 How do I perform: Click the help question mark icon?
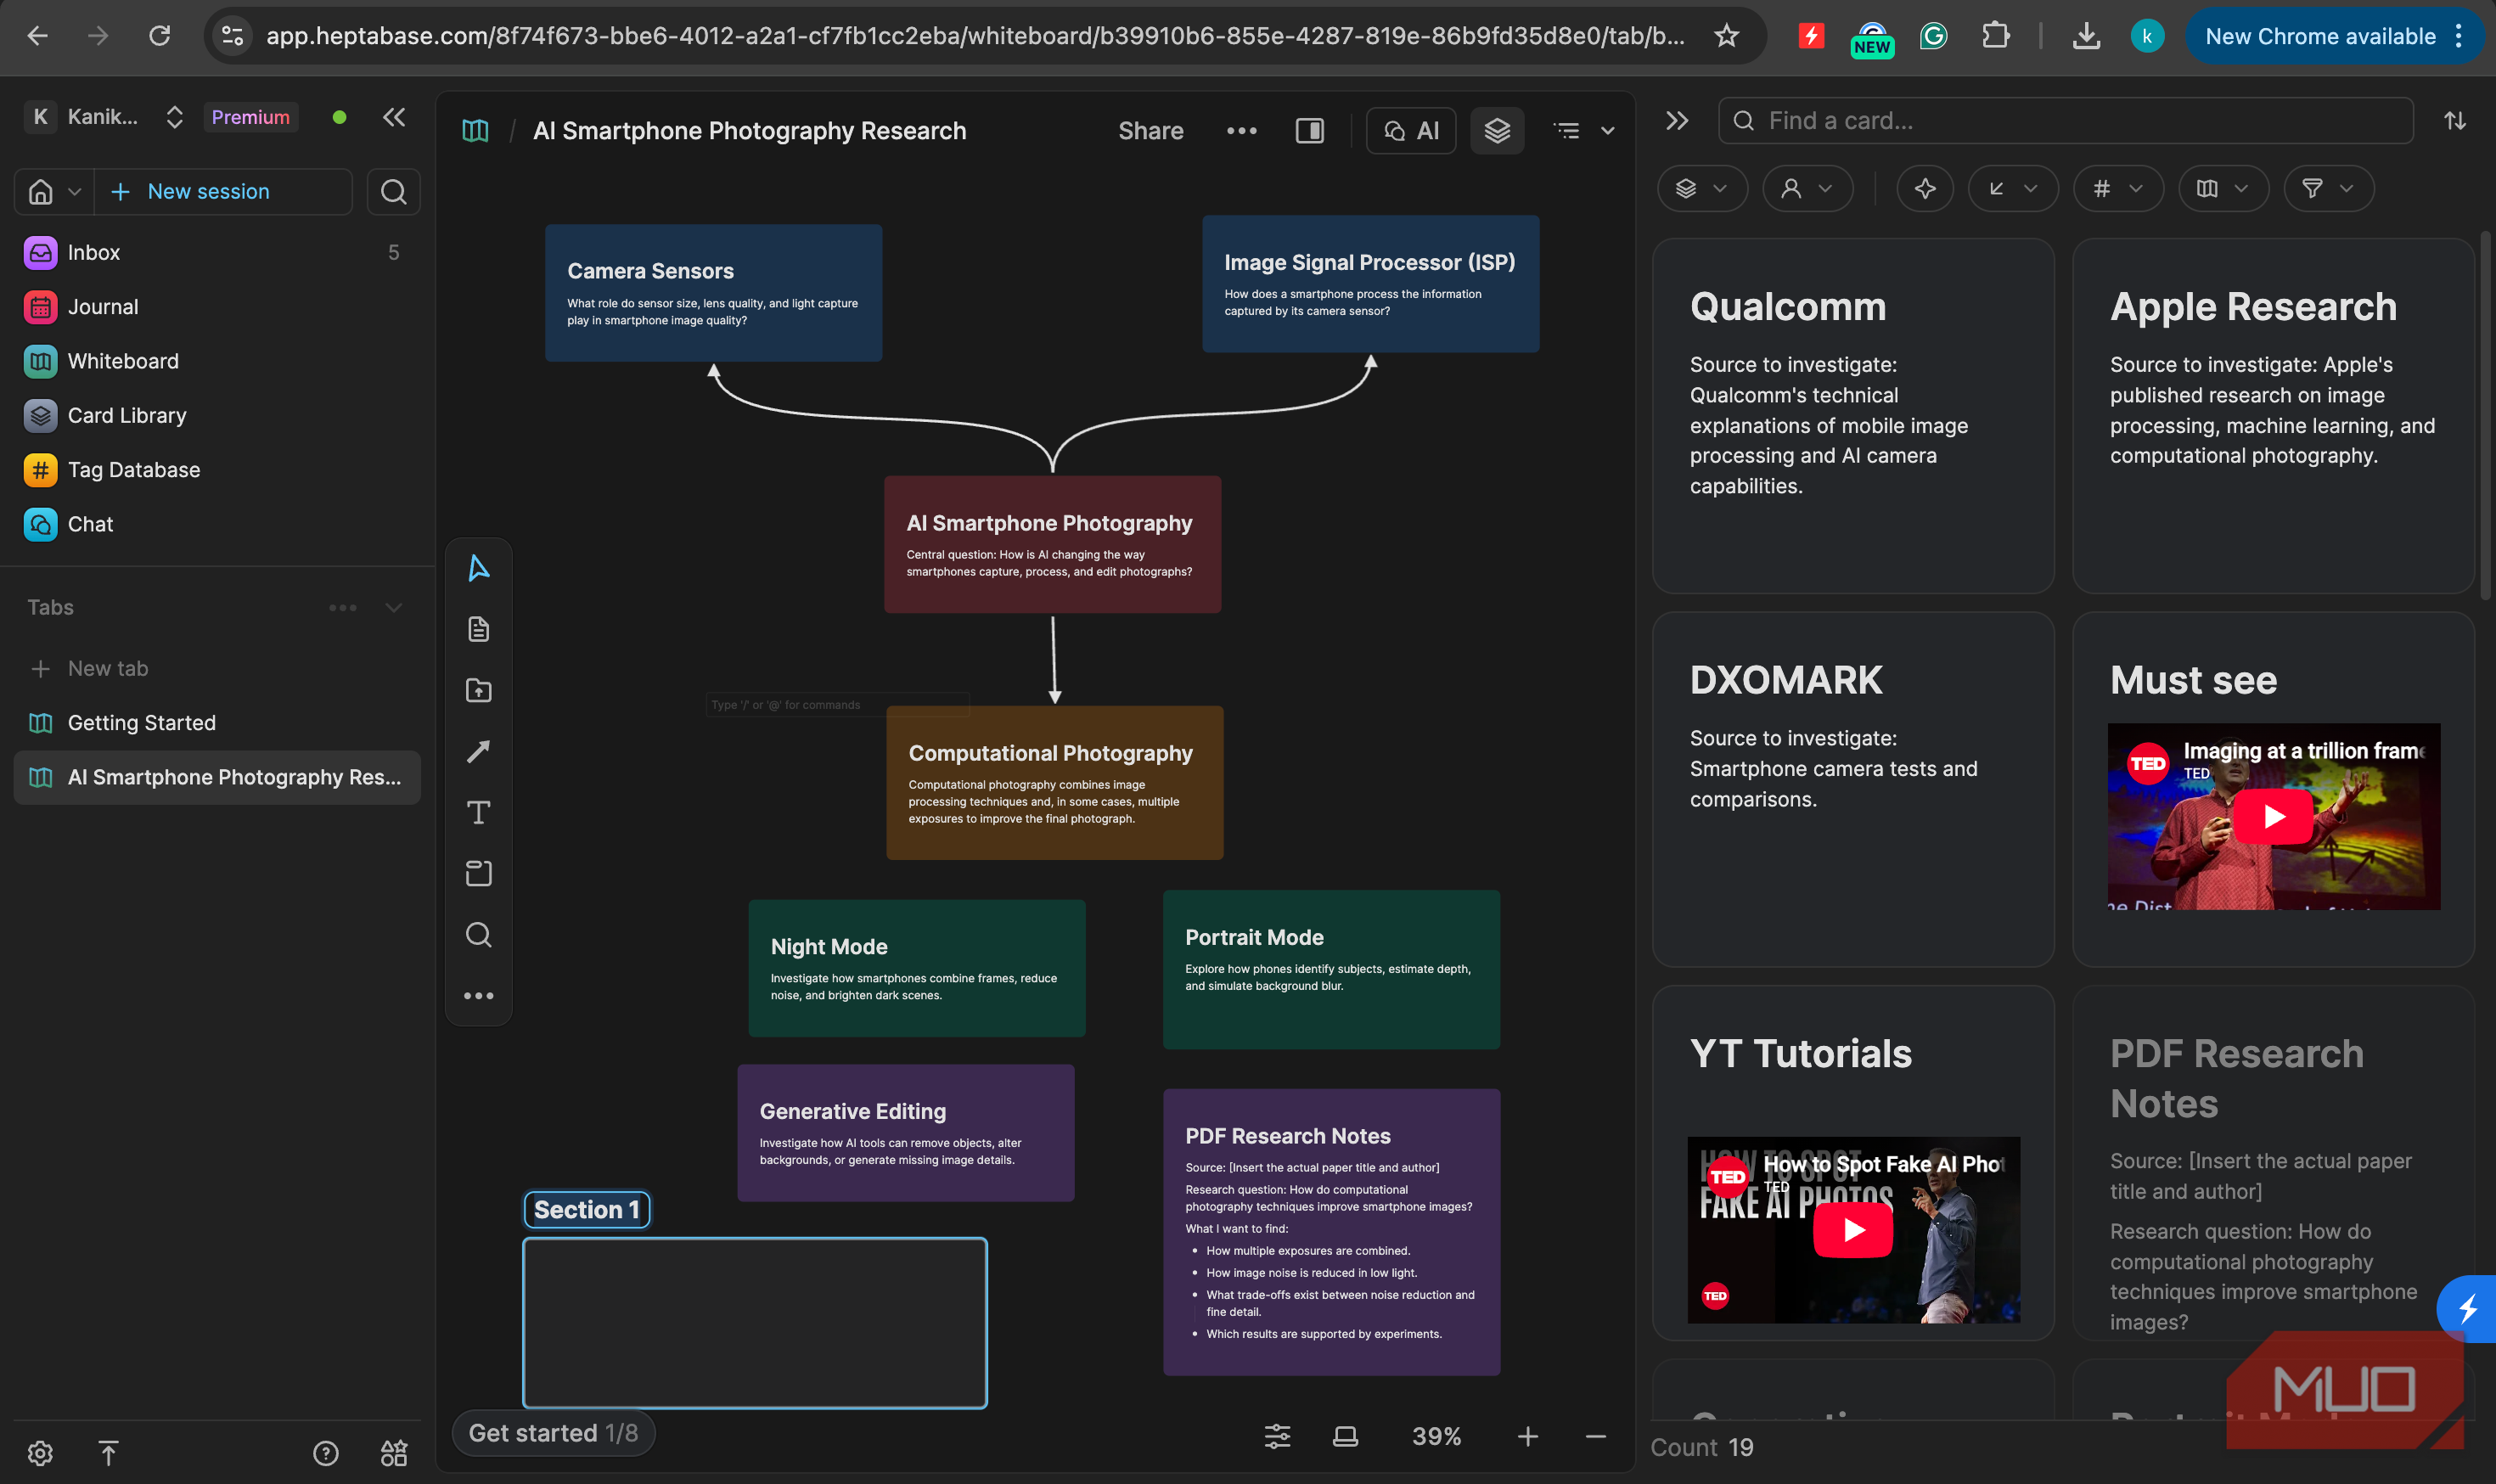[325, 1453]
